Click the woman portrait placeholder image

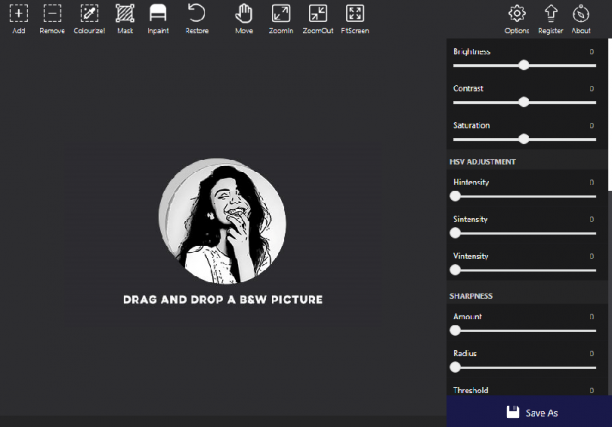tap(222, 221)
